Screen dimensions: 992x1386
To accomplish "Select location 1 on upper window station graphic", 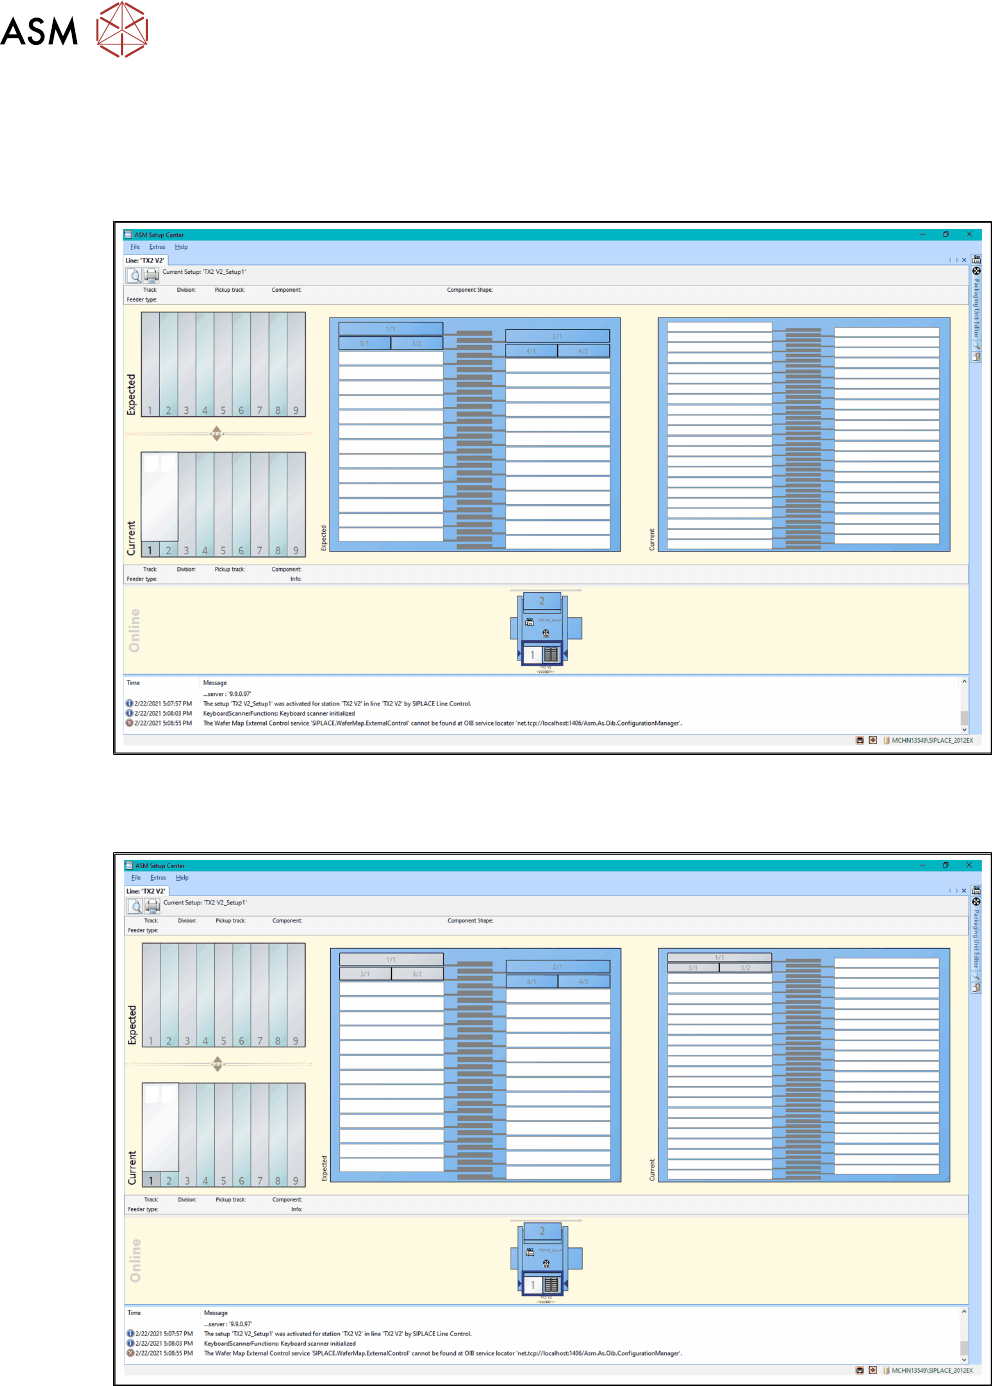I will pos(533,655).
